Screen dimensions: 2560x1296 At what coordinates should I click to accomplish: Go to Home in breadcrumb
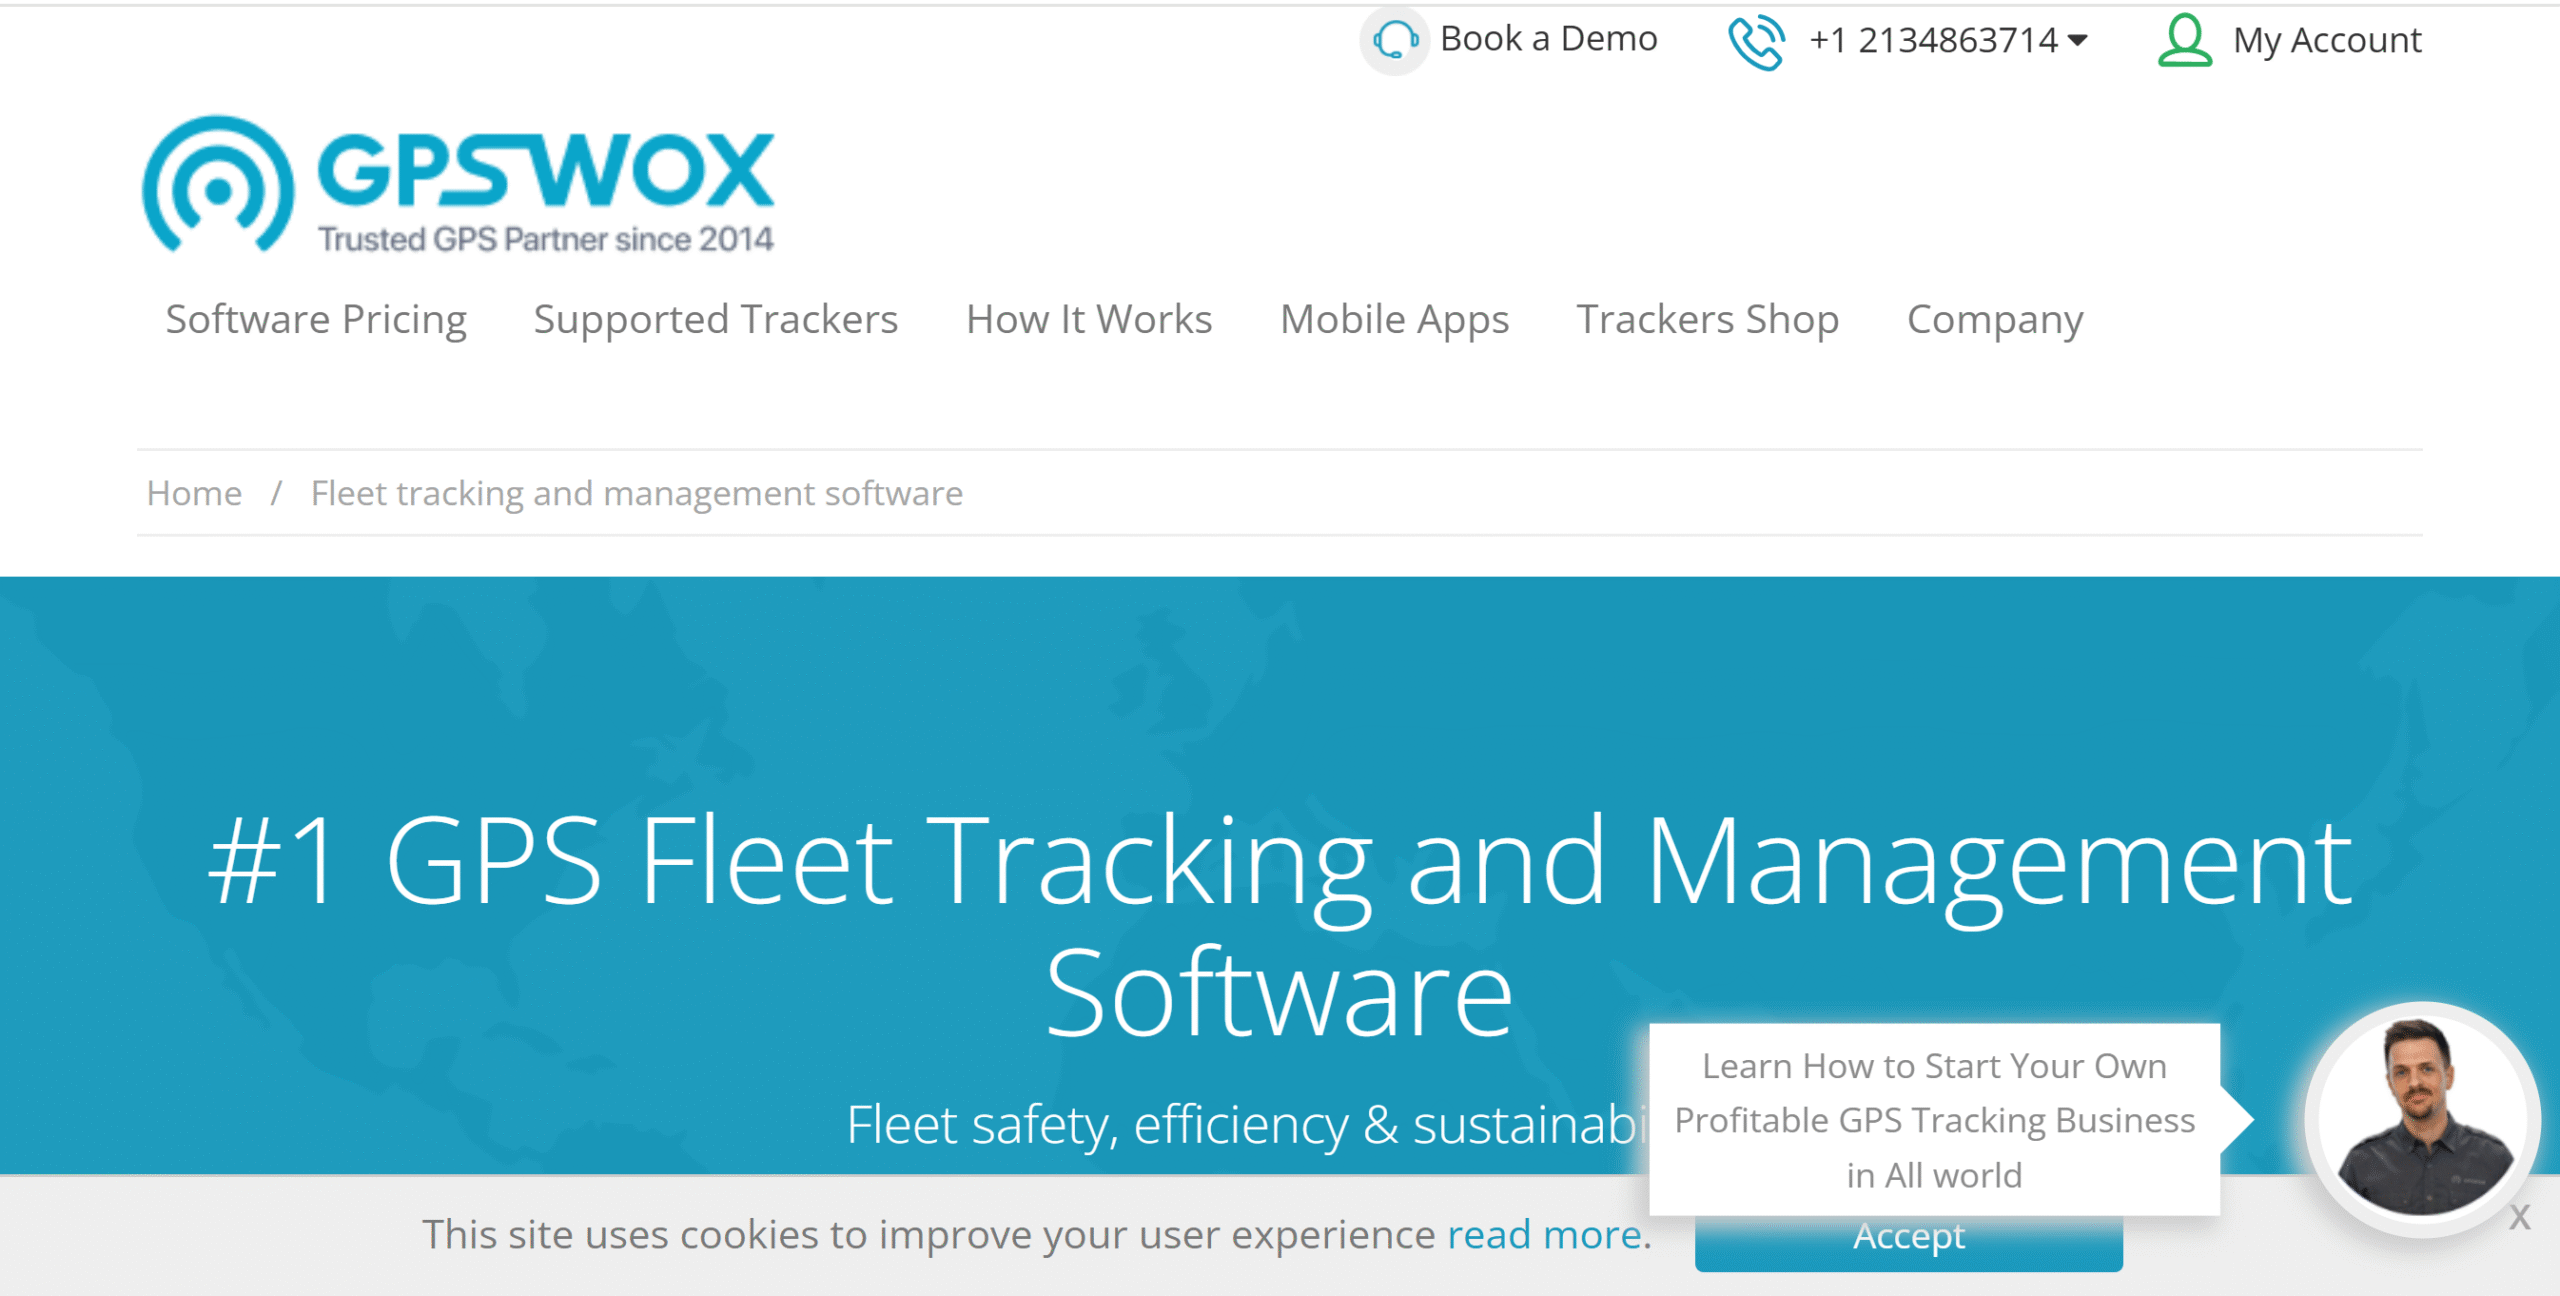194,493
